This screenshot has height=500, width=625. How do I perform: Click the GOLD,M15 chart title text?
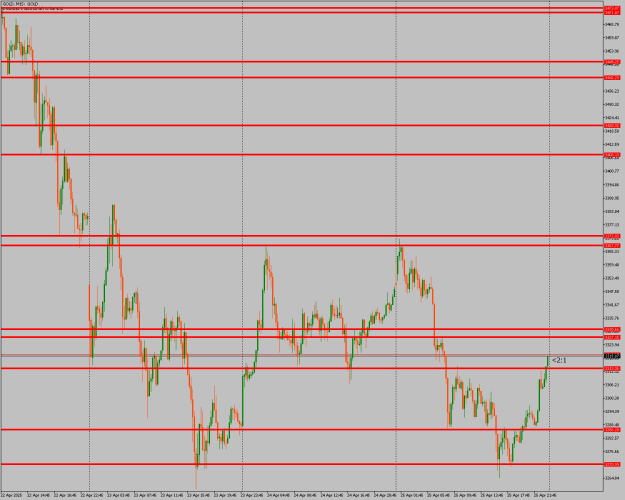click(x=20, y=4)
